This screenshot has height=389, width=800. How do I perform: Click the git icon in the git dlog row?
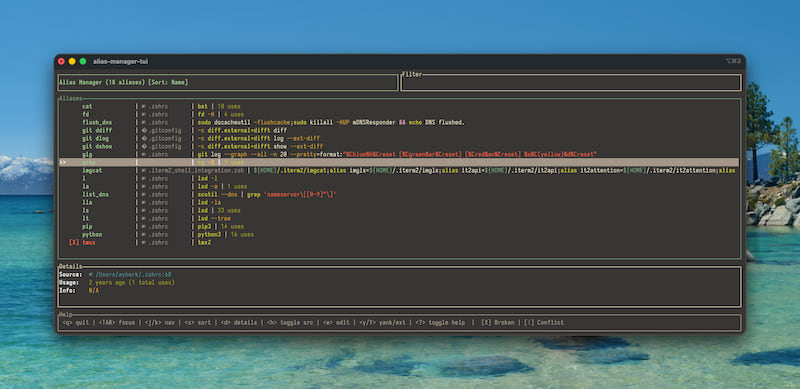click(x=144, y=138)
